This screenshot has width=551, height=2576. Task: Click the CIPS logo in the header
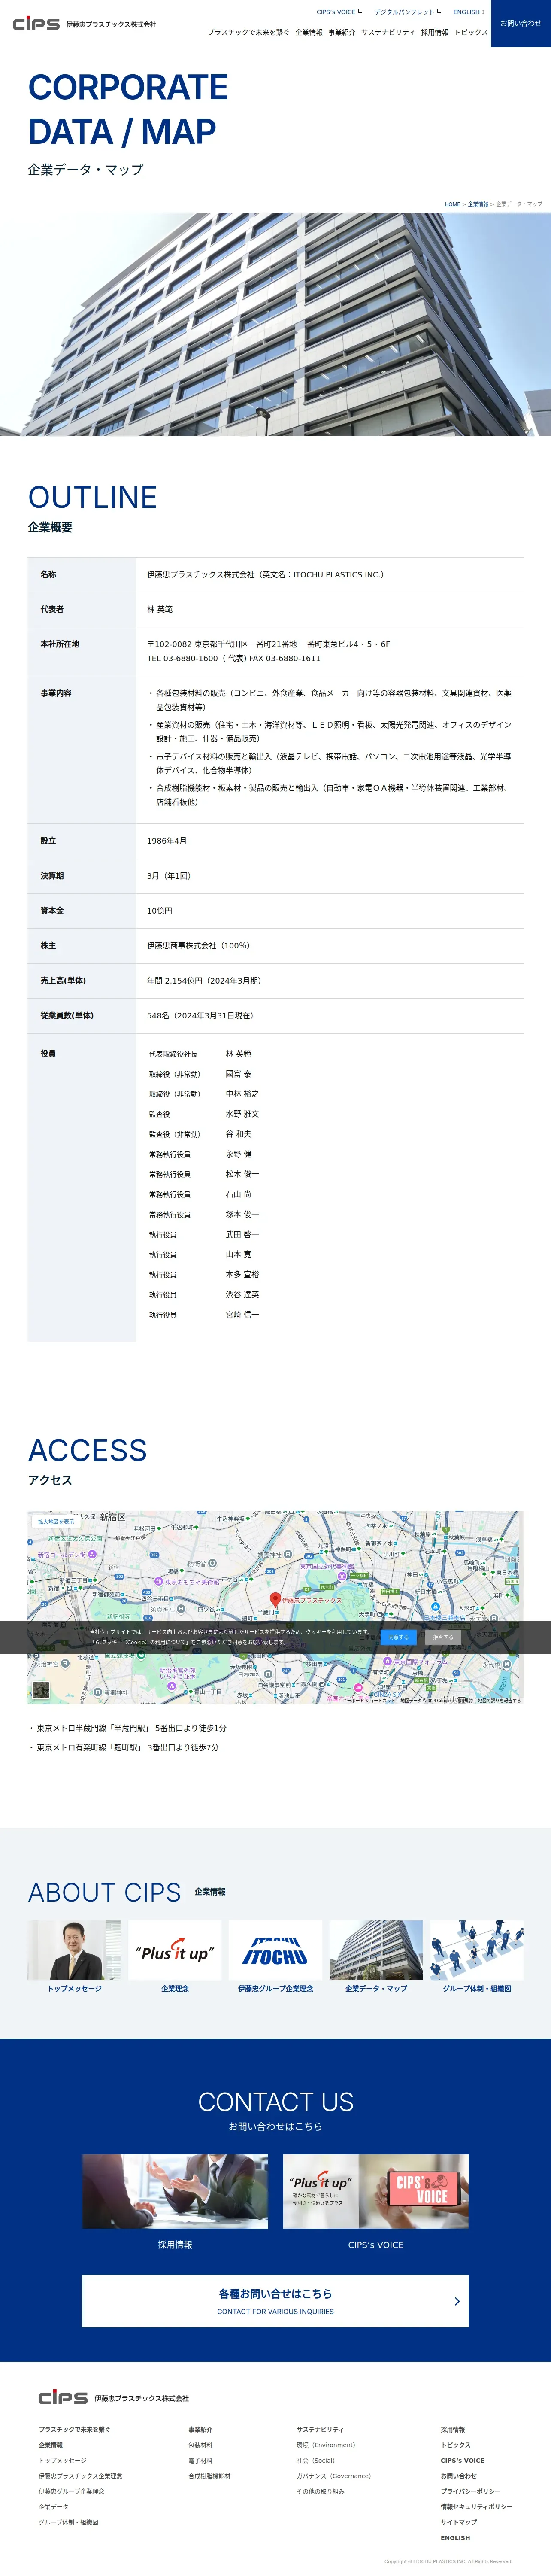point(84,24)
